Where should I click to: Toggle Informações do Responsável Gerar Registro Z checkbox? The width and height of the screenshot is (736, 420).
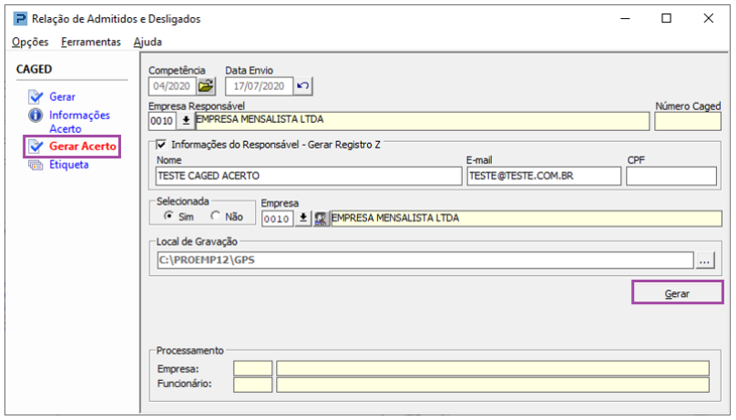tap(161, 145)
